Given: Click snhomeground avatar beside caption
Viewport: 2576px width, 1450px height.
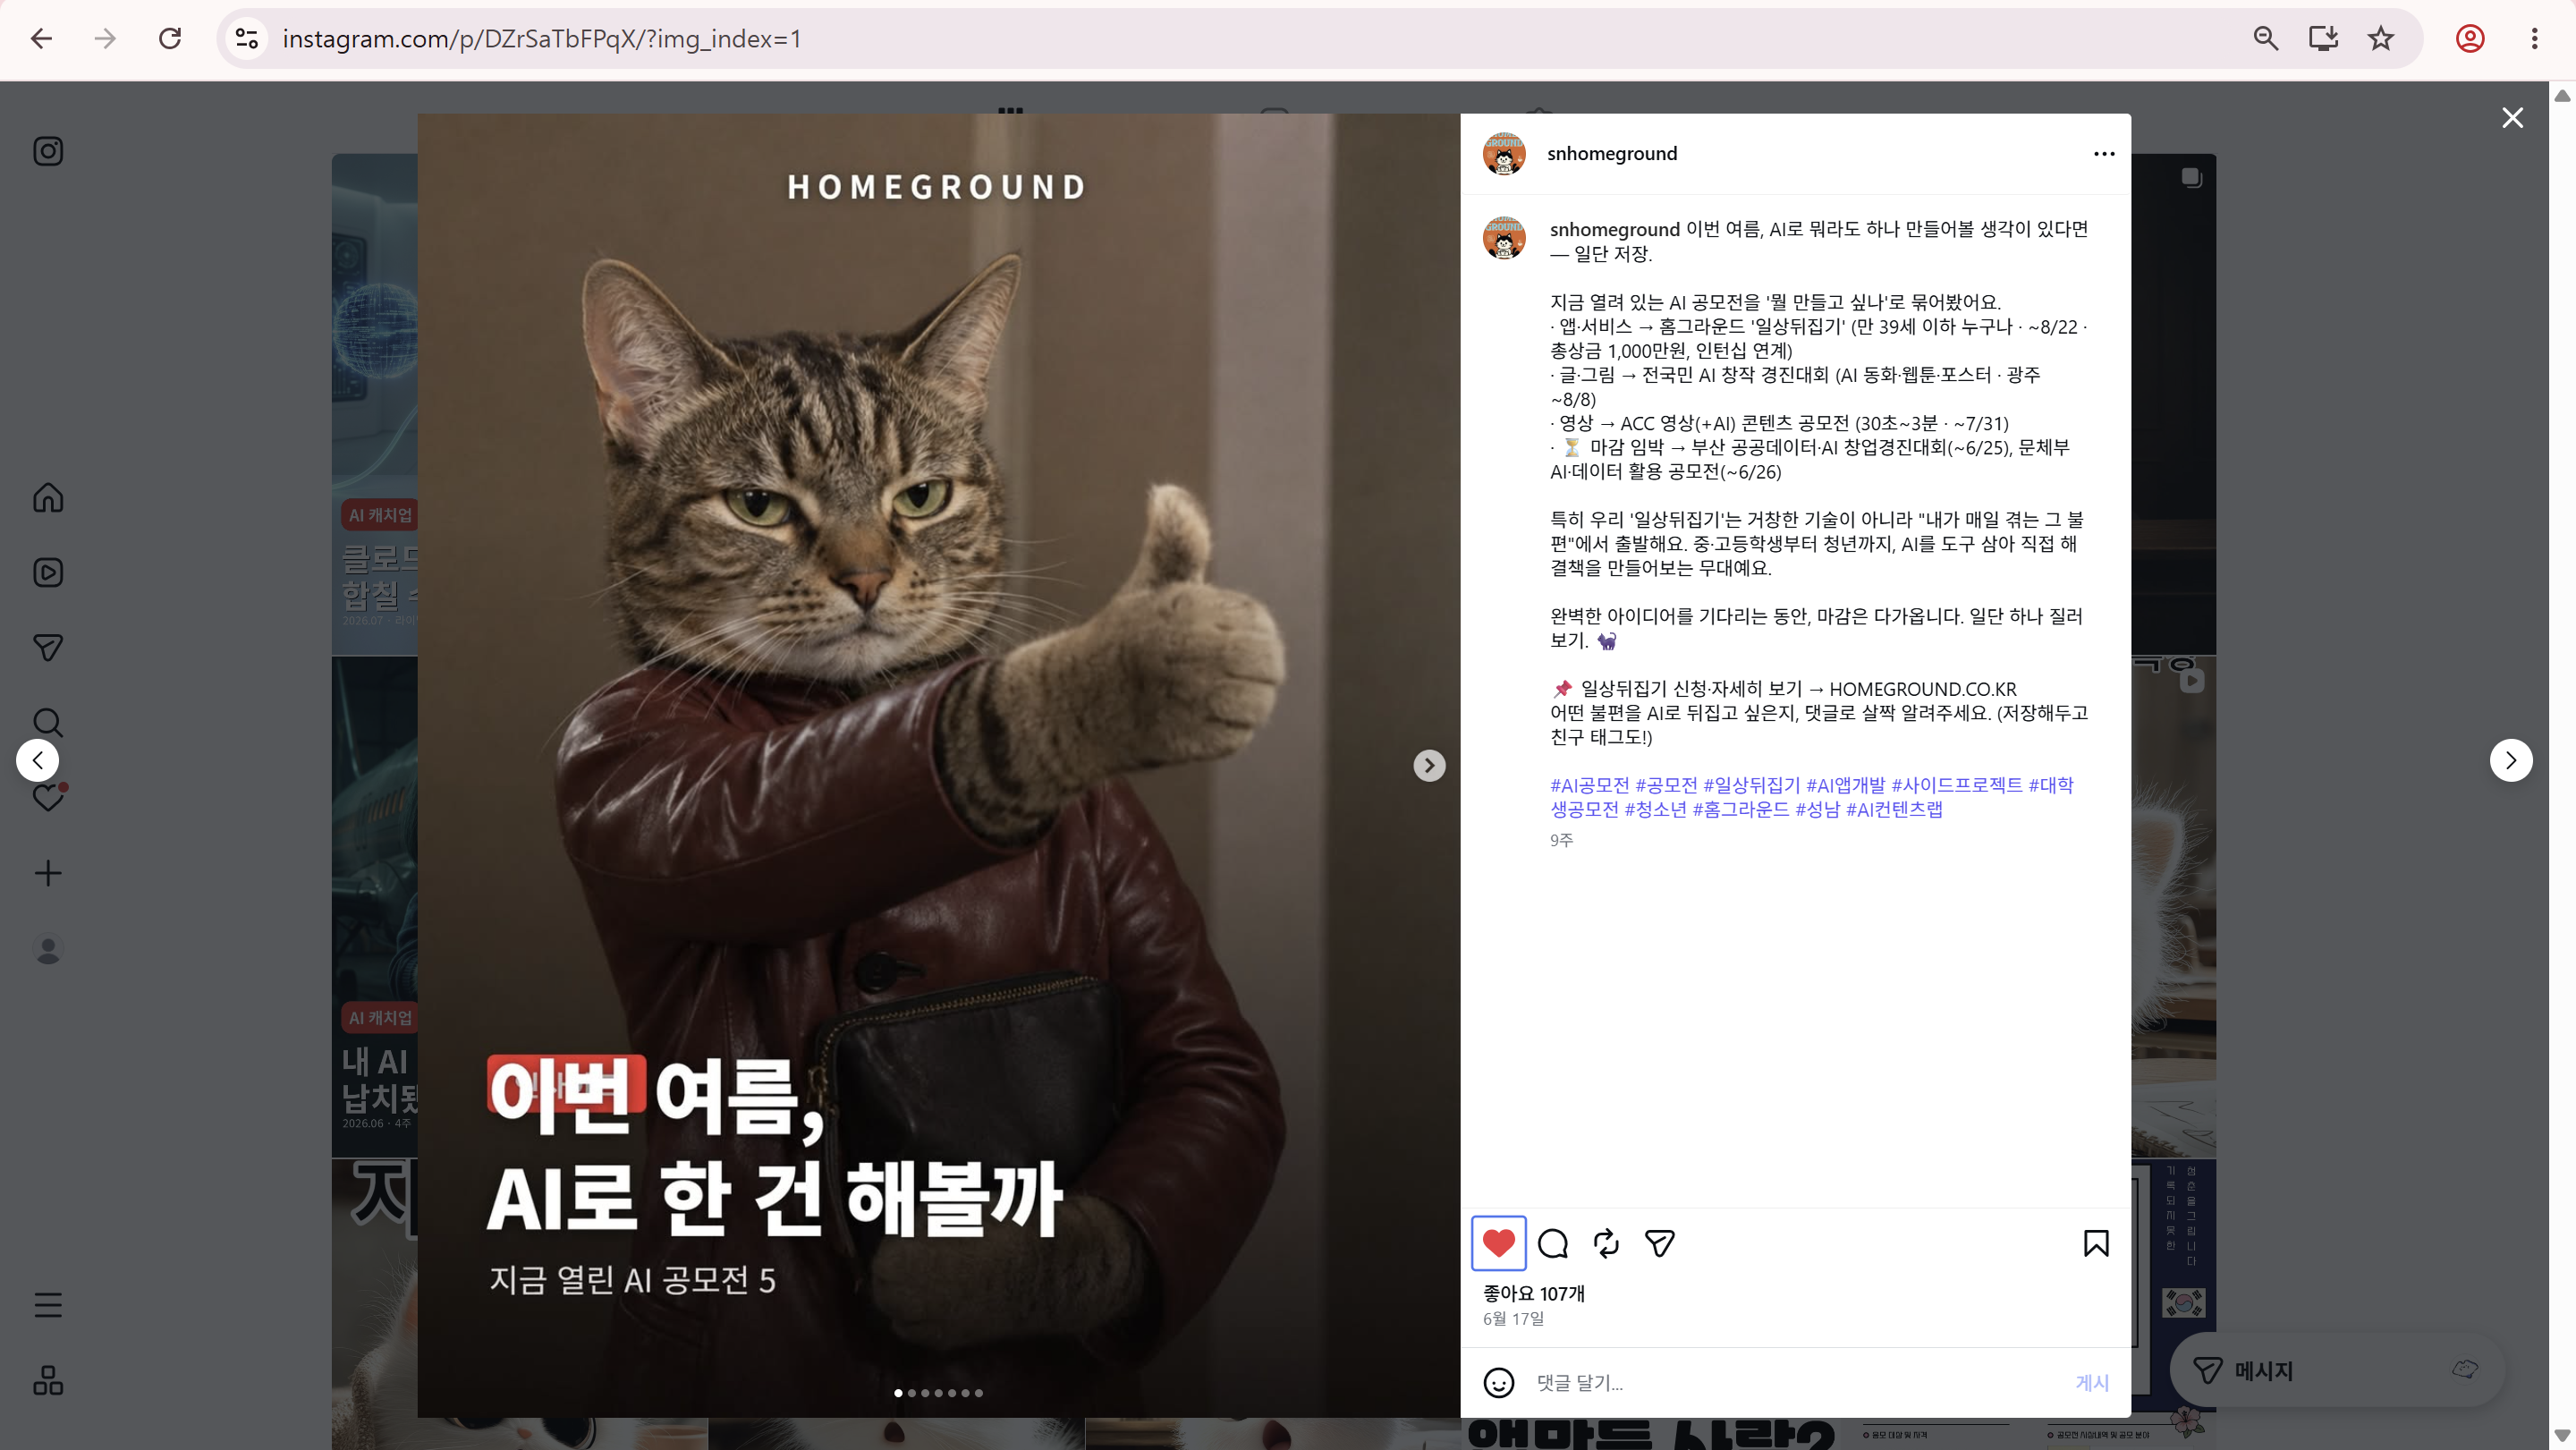Looking at the screenshot, I should [1504, 238].
